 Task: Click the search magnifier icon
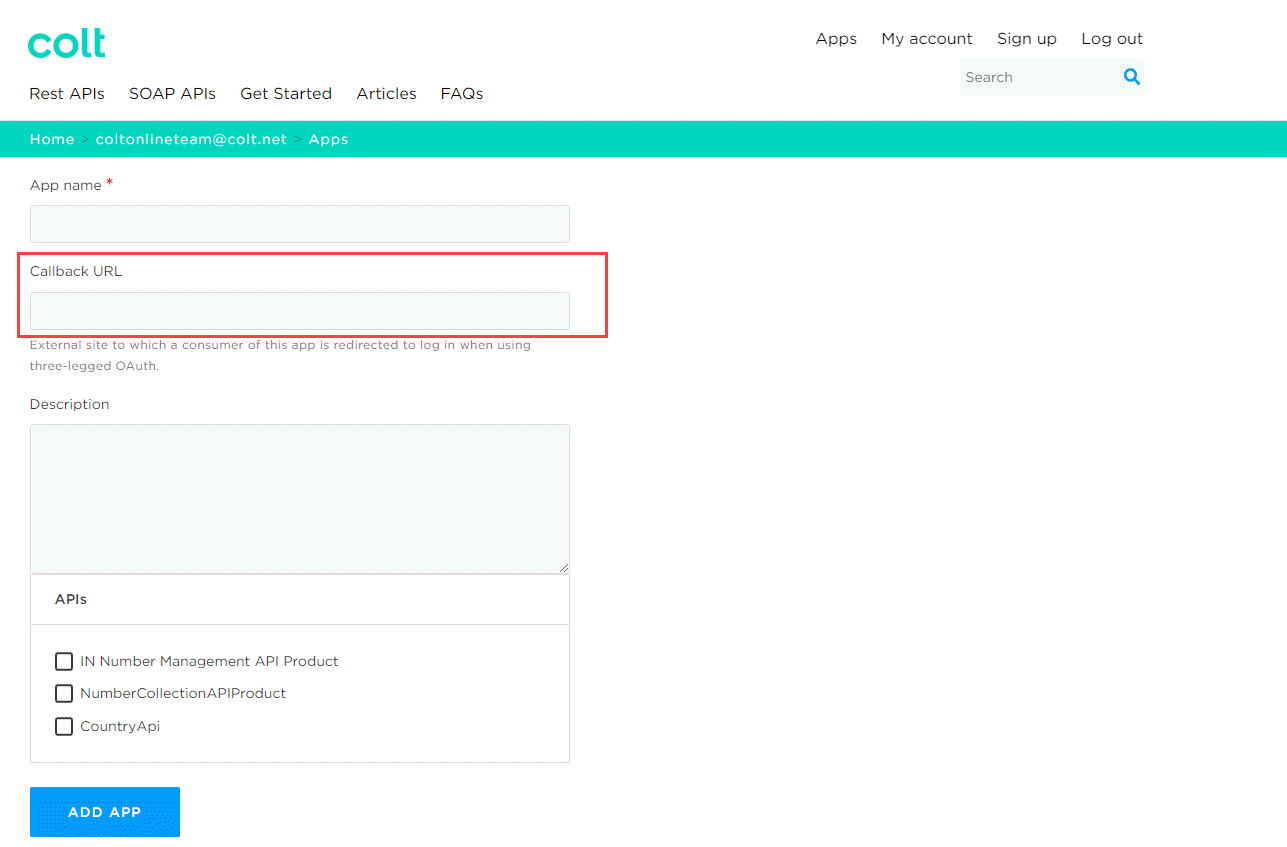pos(1131,77)
